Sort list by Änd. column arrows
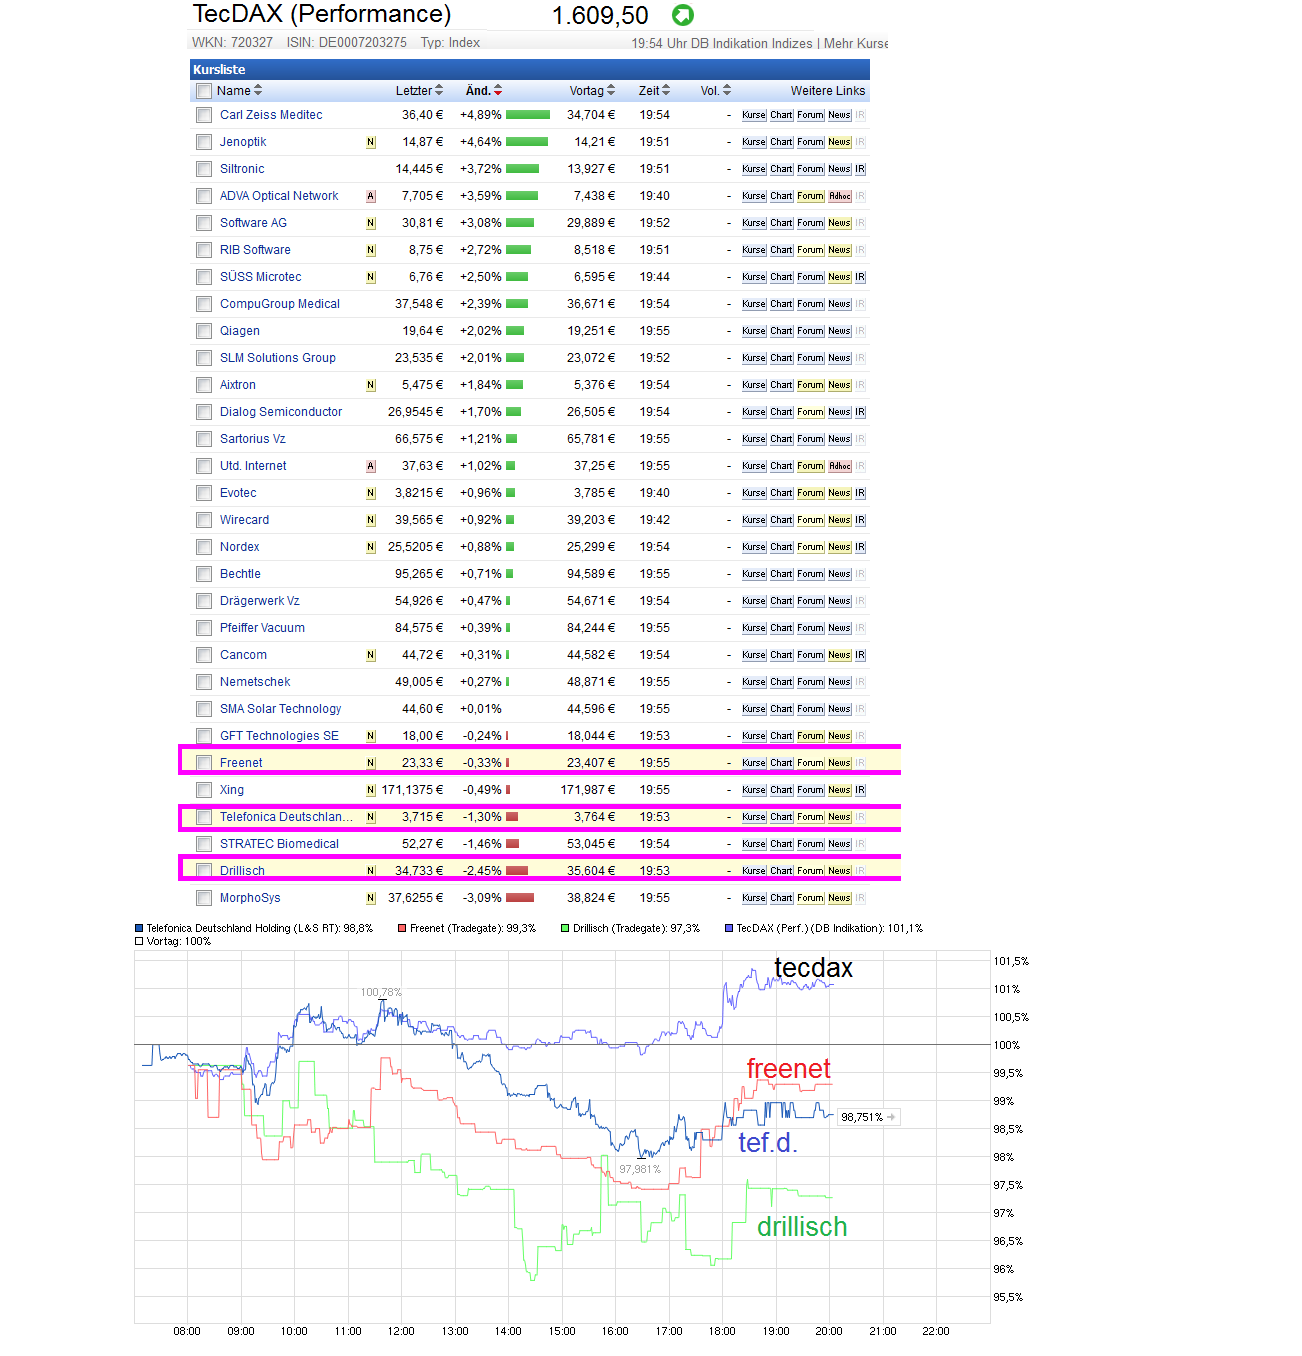 tap(498, 90)
